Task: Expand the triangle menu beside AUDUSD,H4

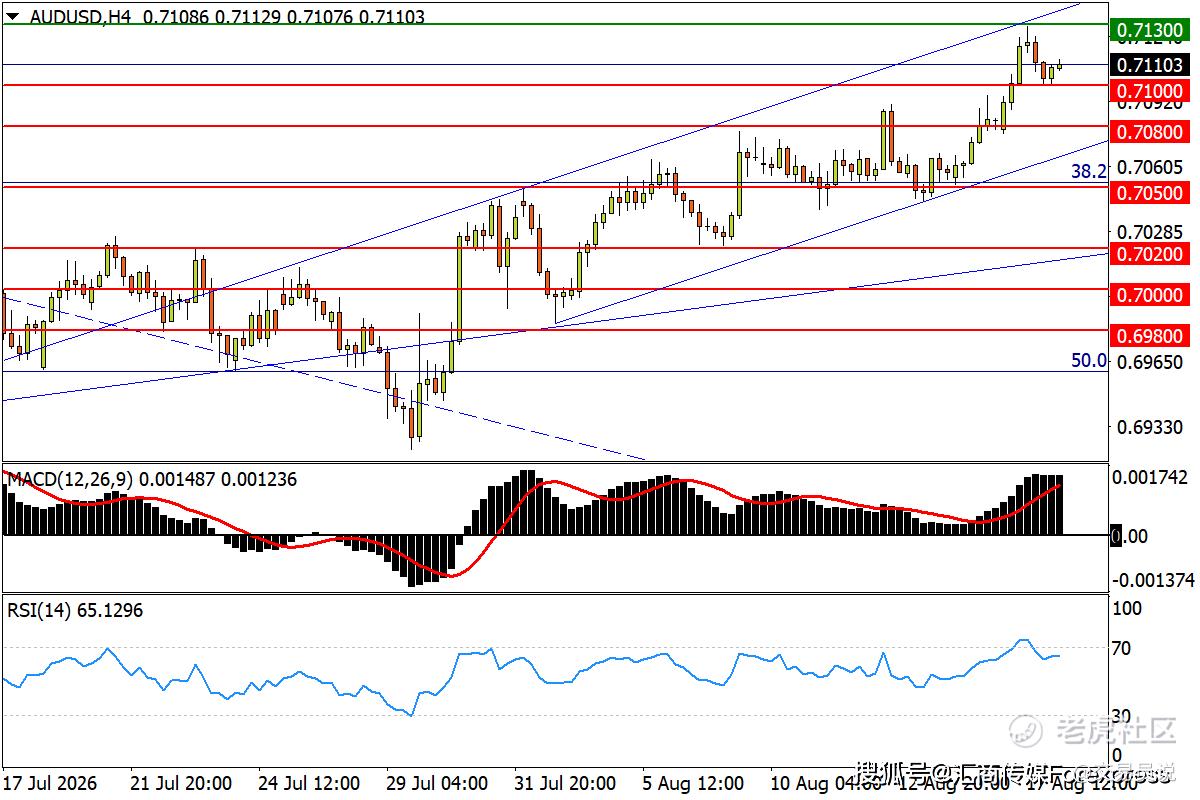Action: (13, 16)
